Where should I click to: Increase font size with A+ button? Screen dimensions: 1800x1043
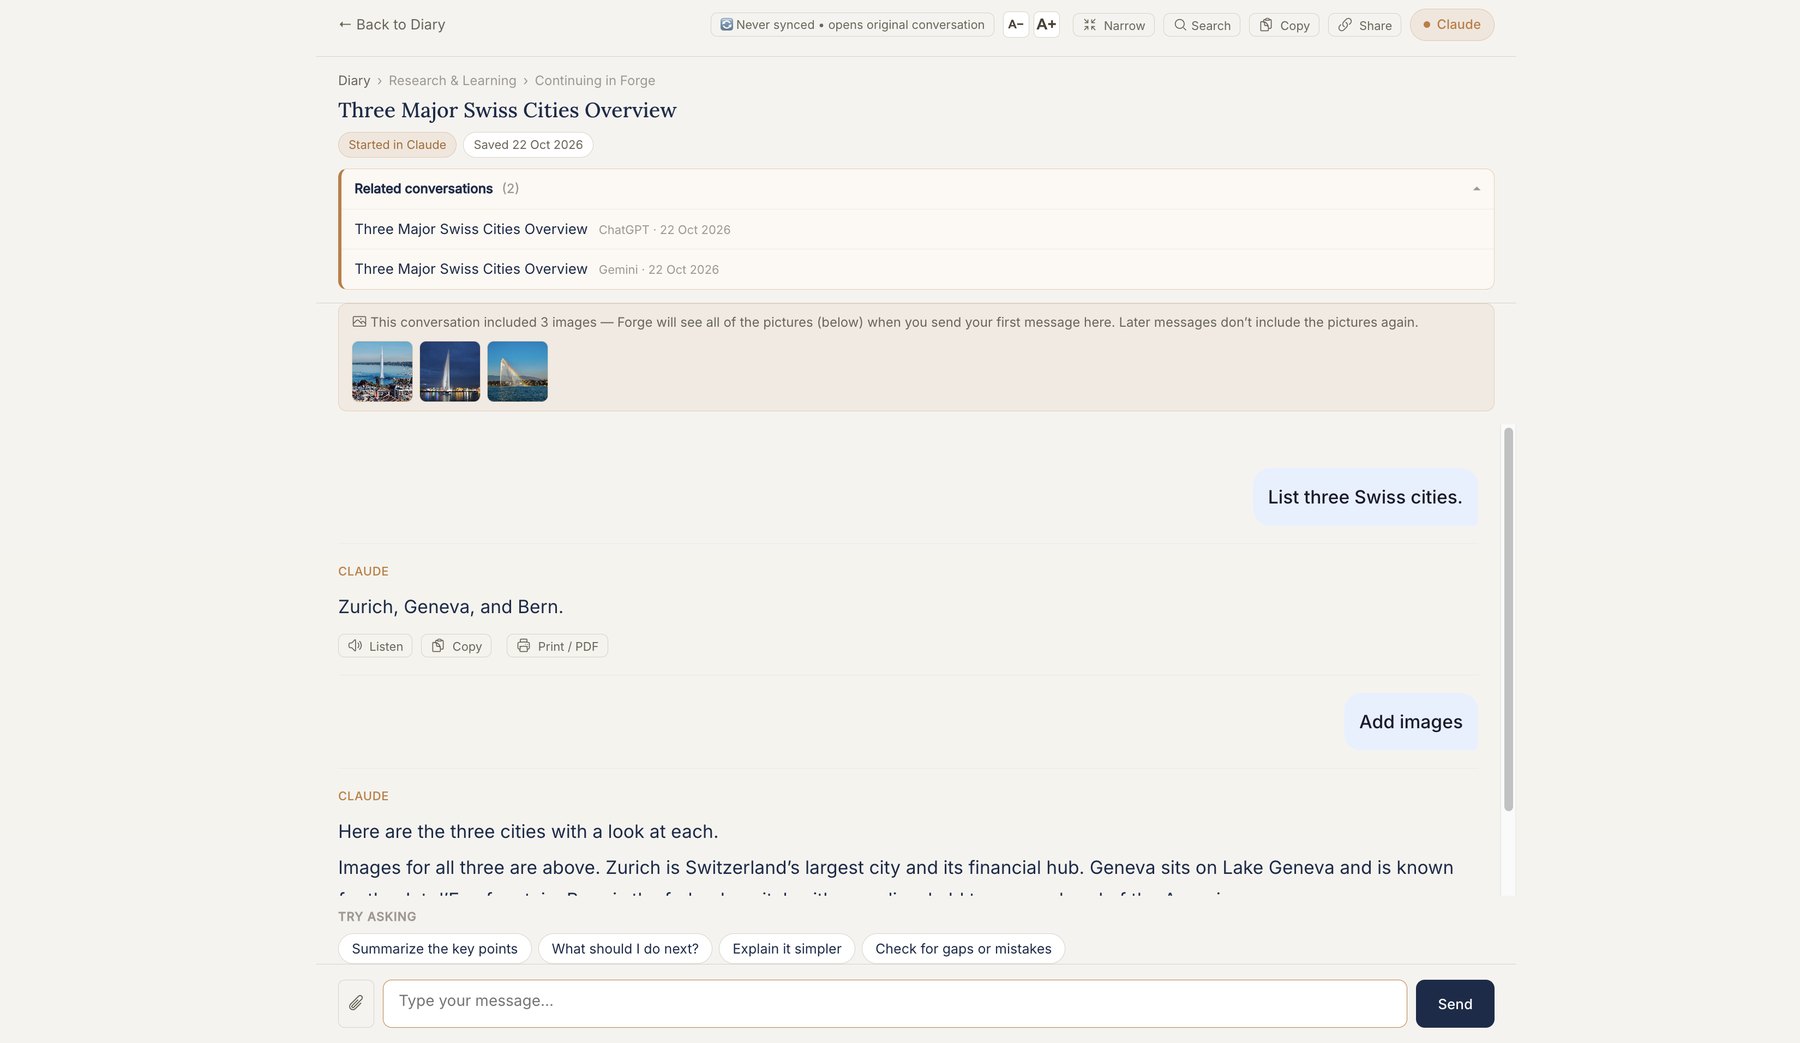click(x=1046, y=25)
